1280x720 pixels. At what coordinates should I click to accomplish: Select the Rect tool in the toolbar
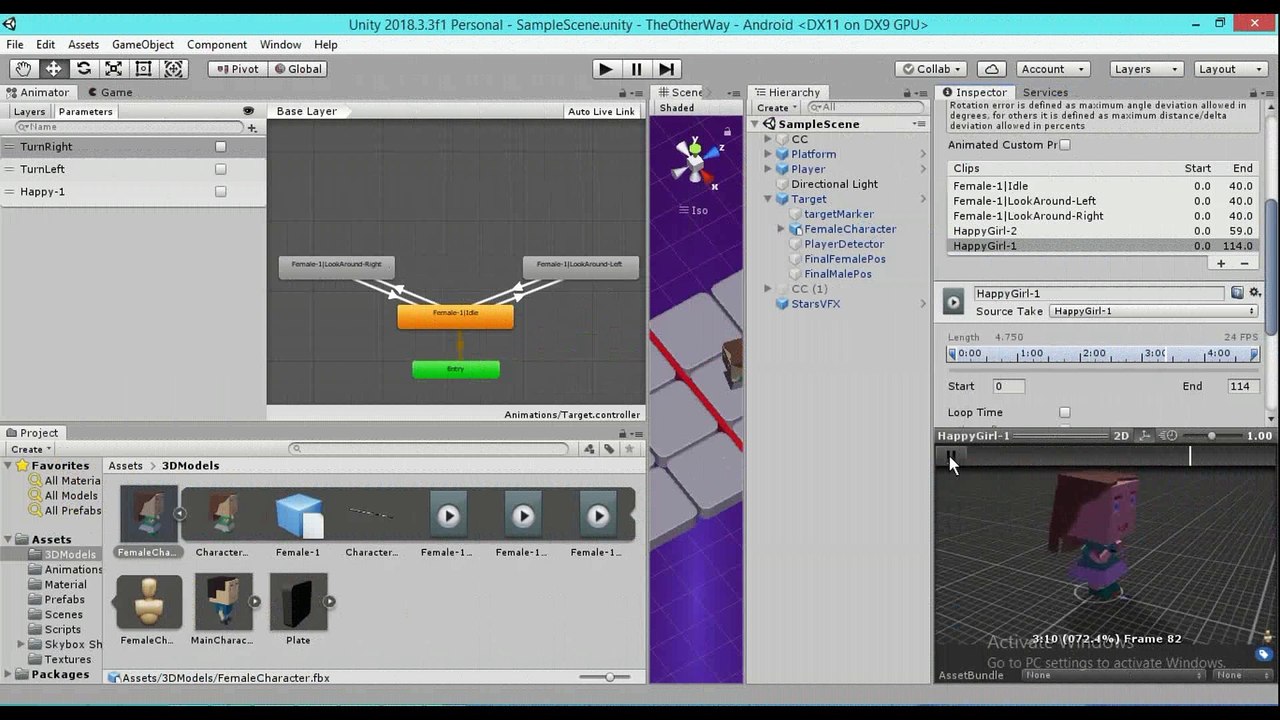(143, 69)
